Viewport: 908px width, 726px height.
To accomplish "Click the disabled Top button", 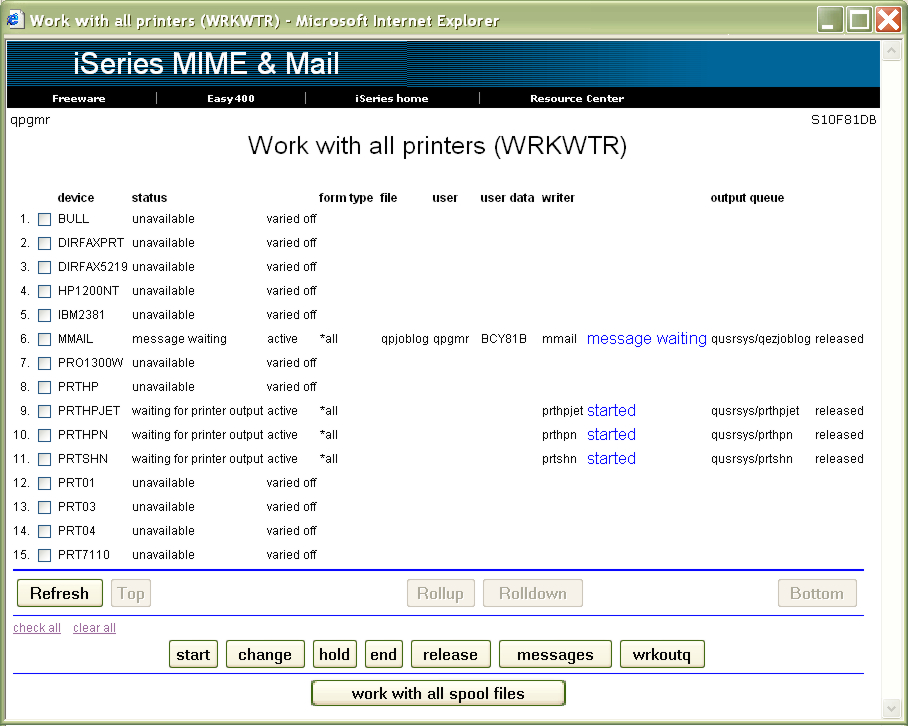I will pyautogui.click(x=131, y=593).
